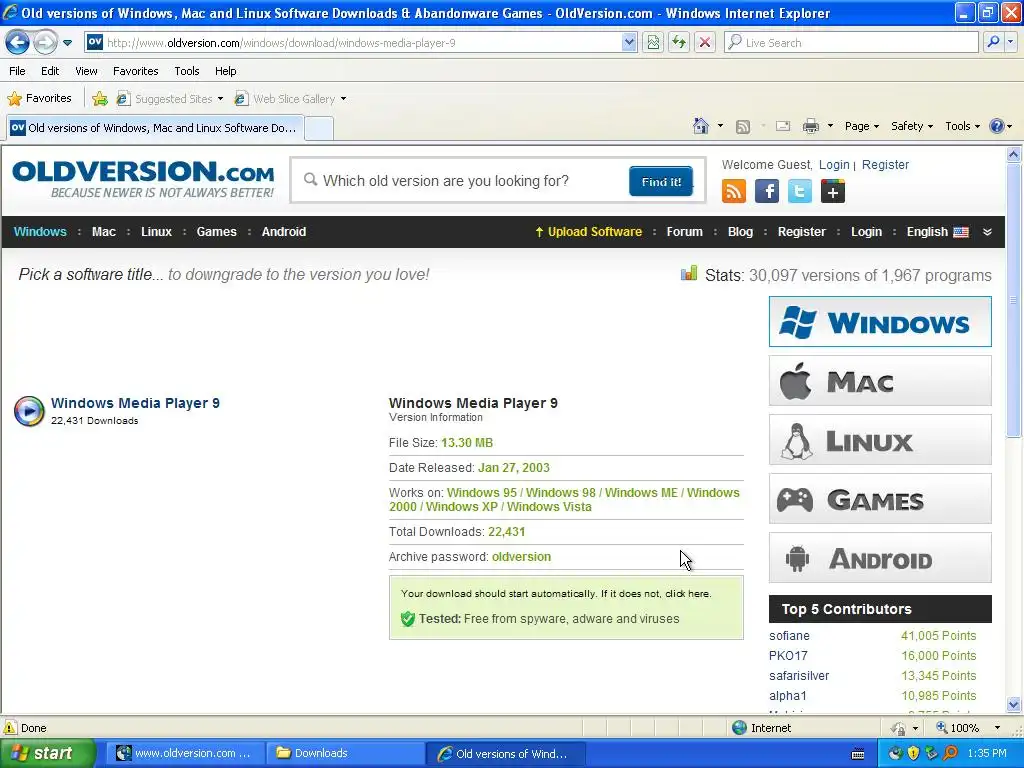
Task: Click the Facebook icon
Action: [767, 191]
